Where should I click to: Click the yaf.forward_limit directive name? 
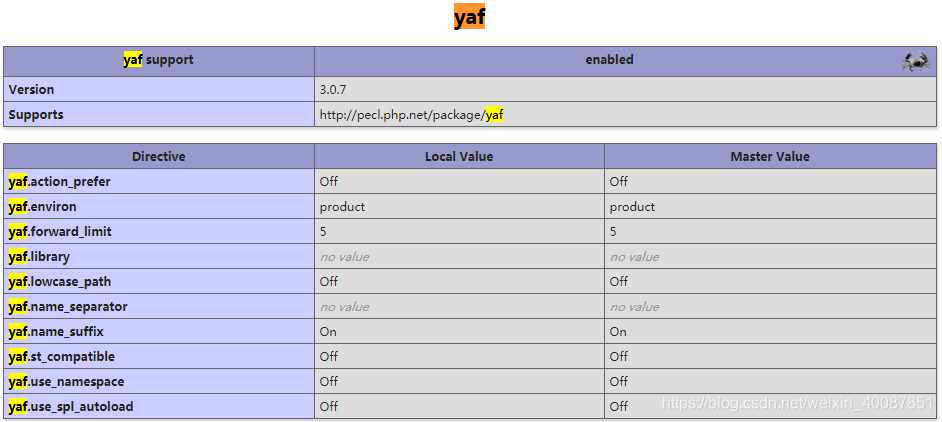tap(60, 232)
